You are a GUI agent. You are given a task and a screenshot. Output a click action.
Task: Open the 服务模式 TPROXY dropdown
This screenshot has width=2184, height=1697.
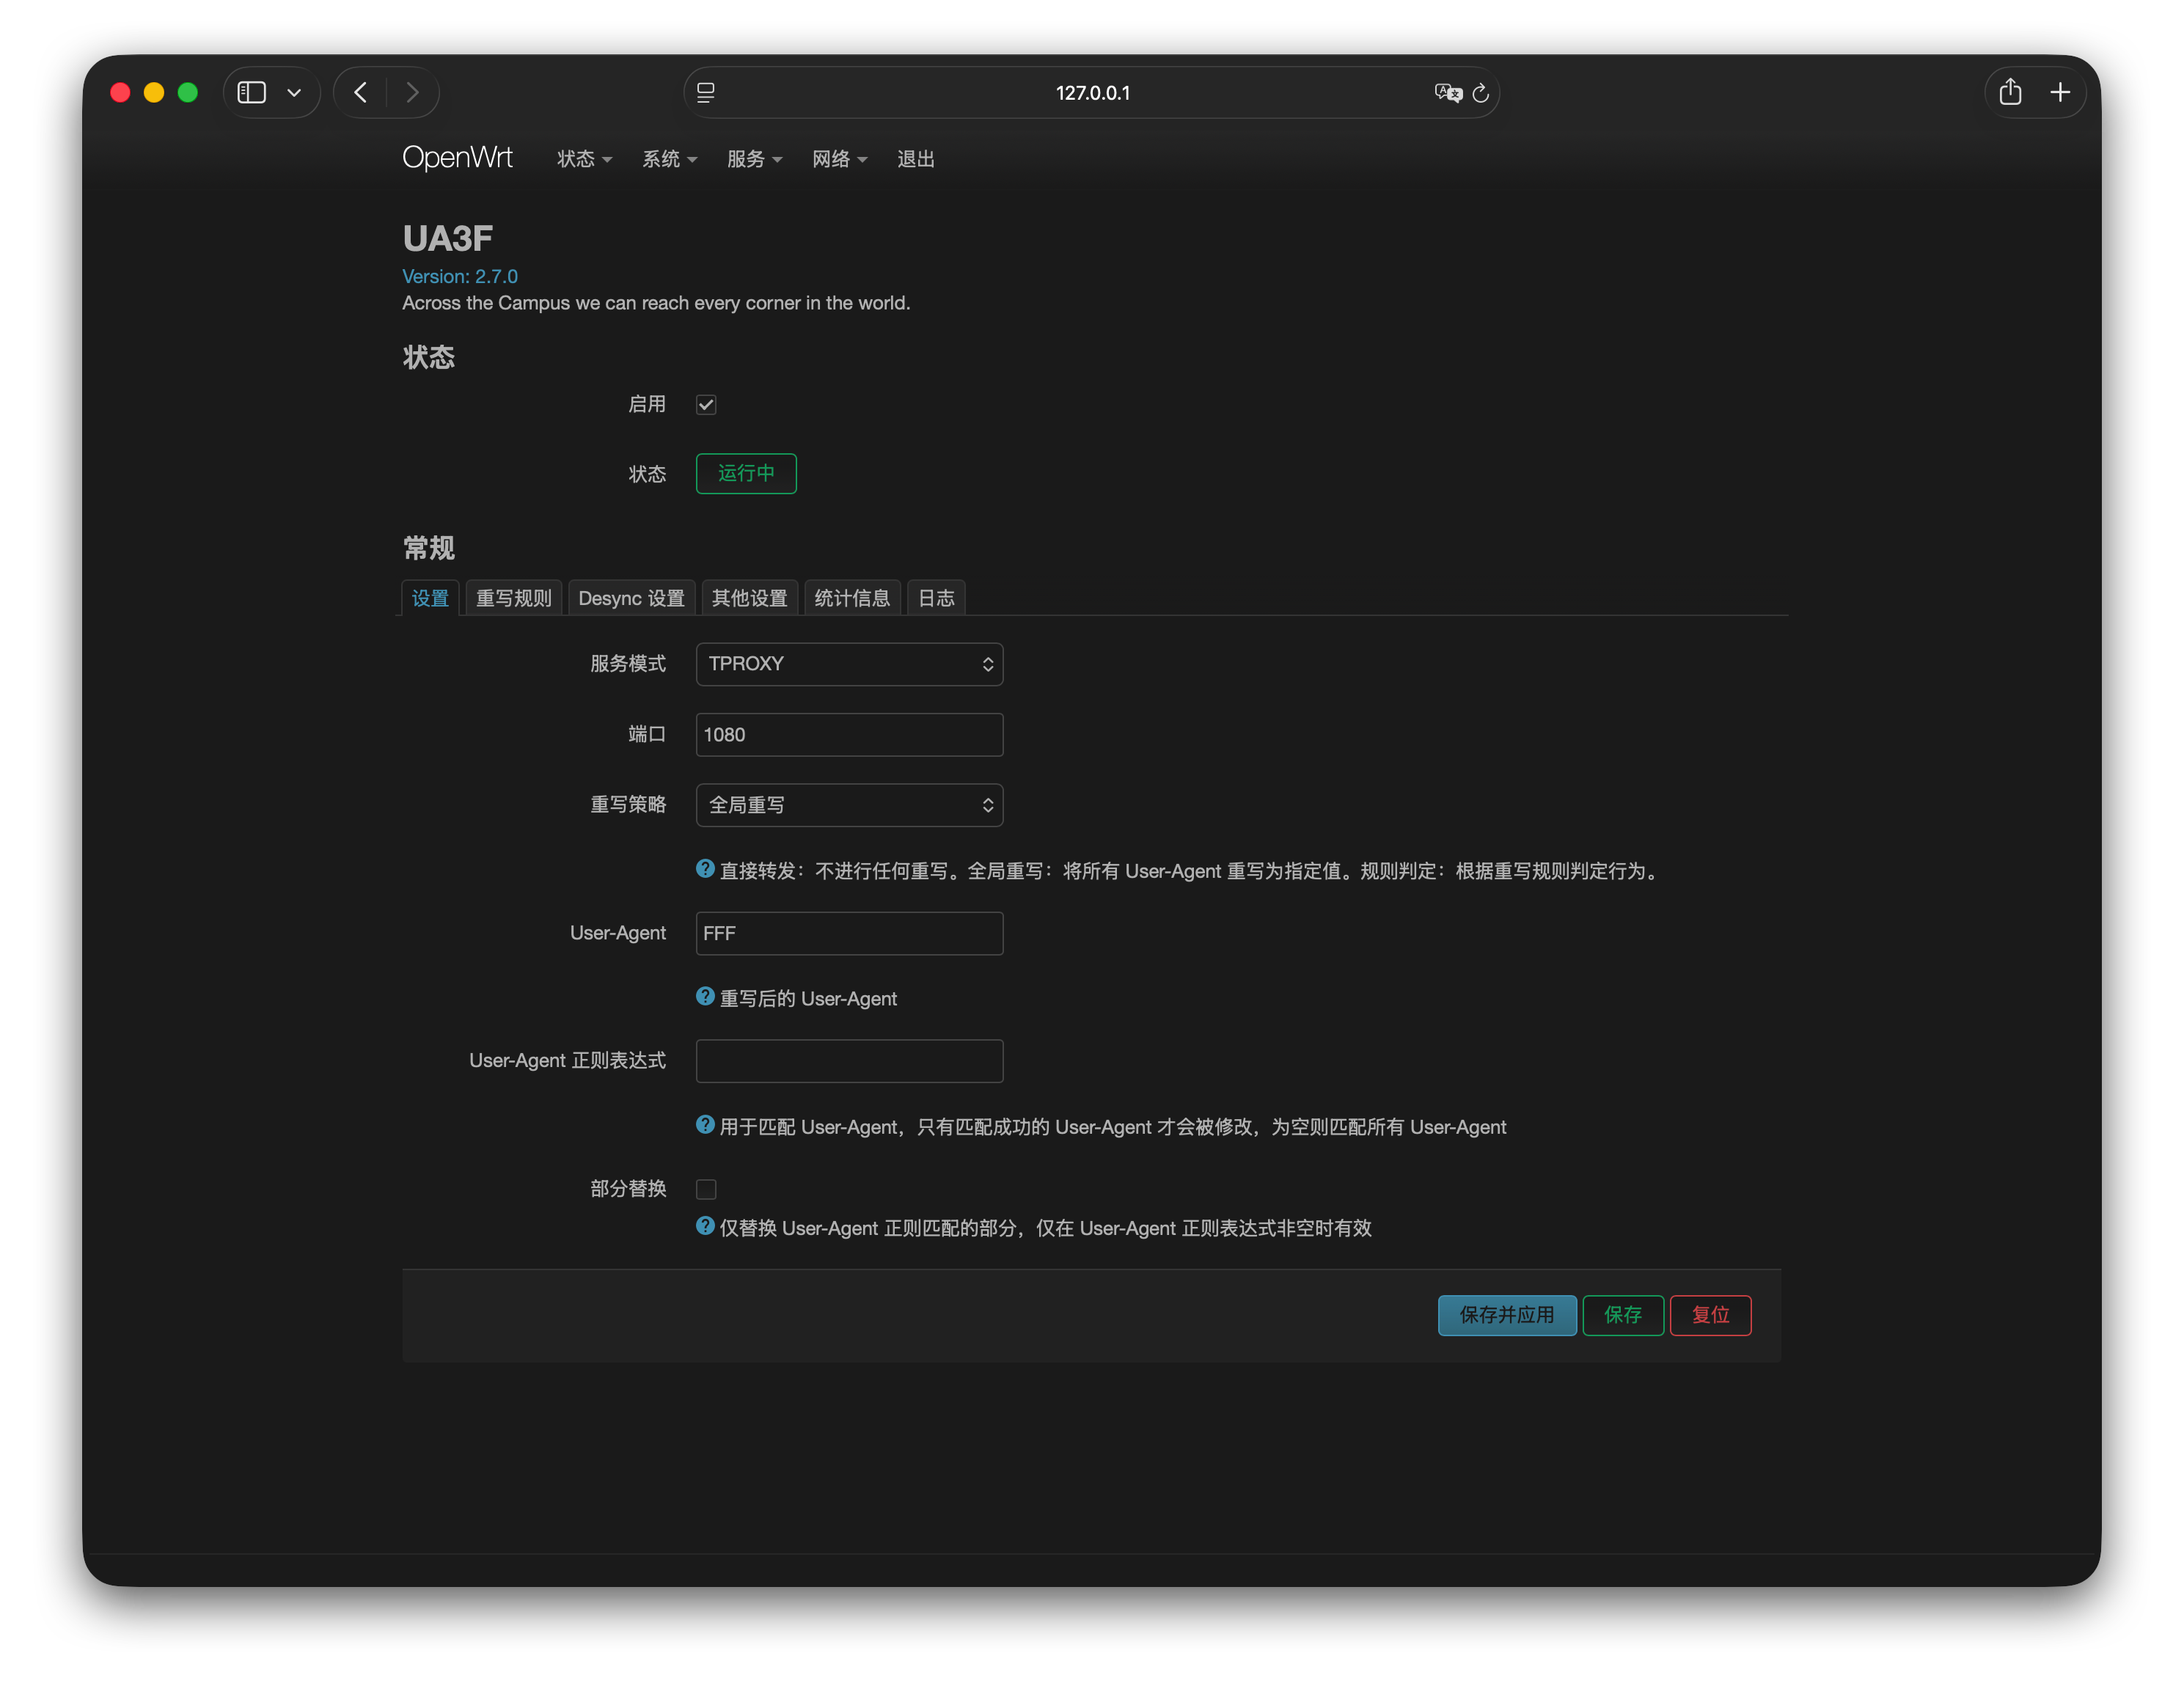849,664
